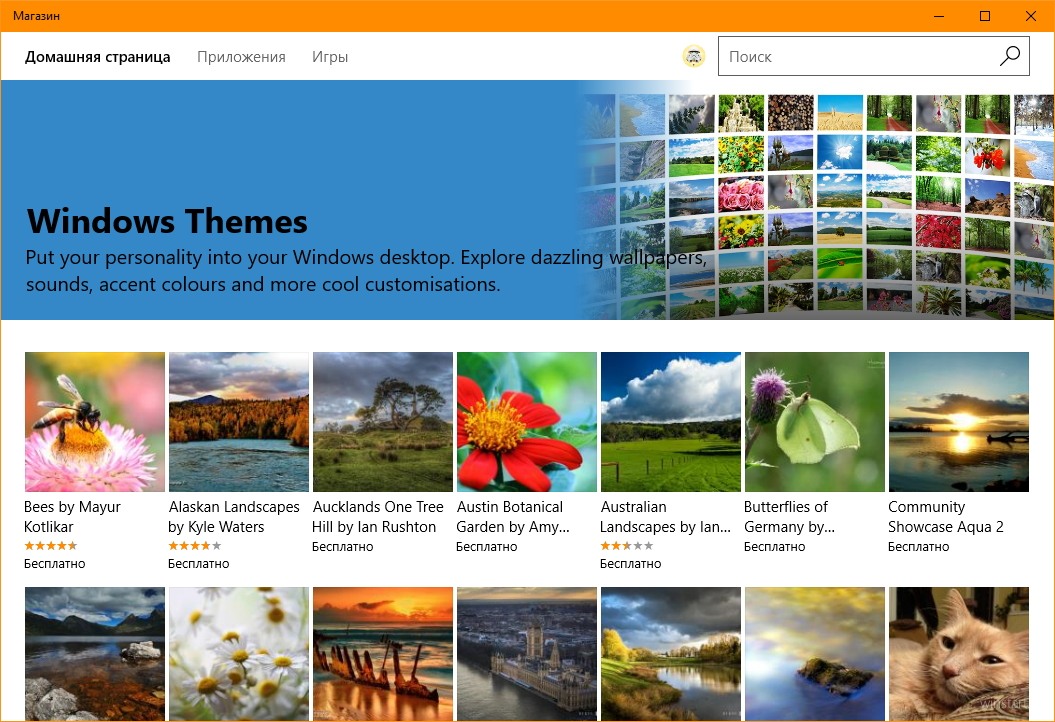Open Butterflies of Germany thumbnail
The width and height of the screenshot is (1055, 722).
(x=815, y=422)
